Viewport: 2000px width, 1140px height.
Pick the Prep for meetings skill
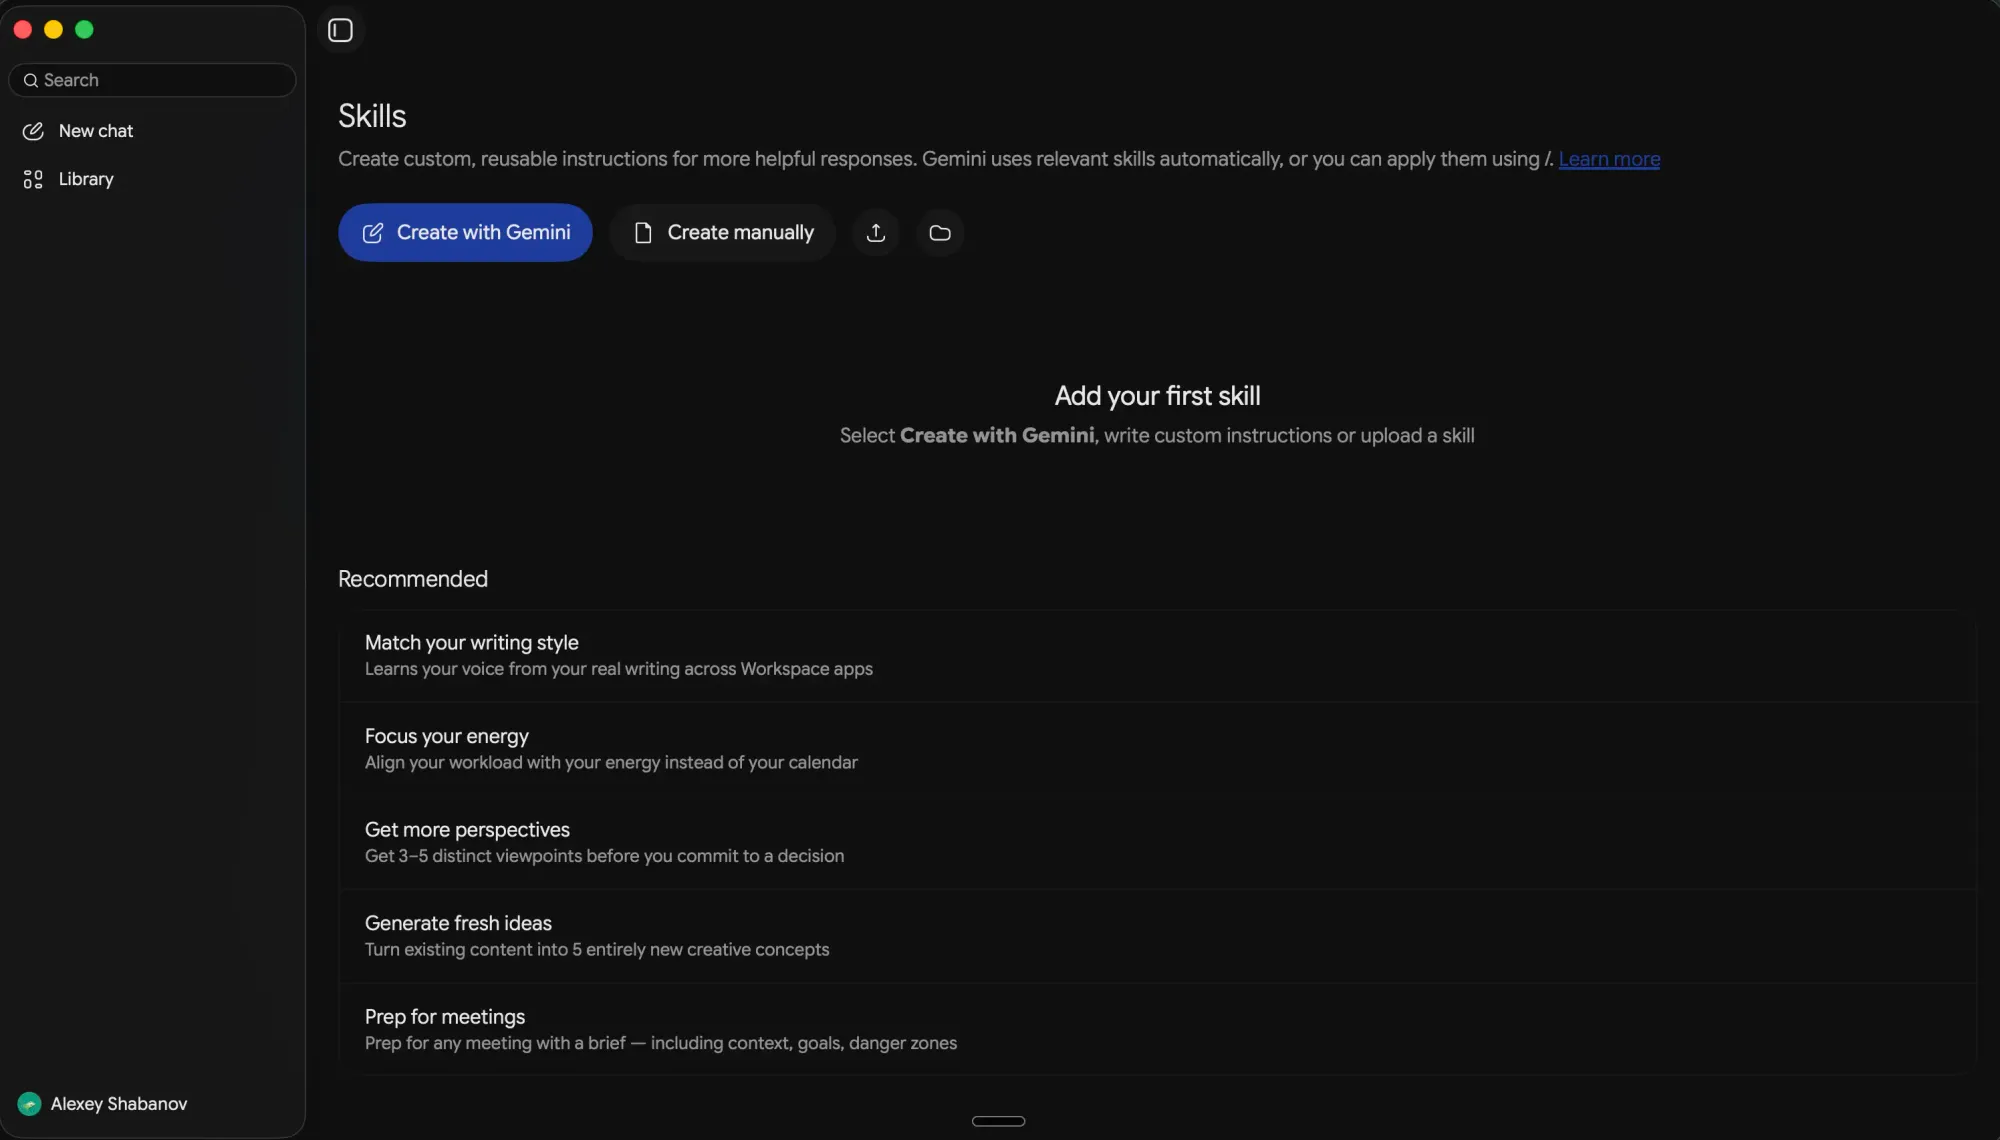coord(1157,1030)
